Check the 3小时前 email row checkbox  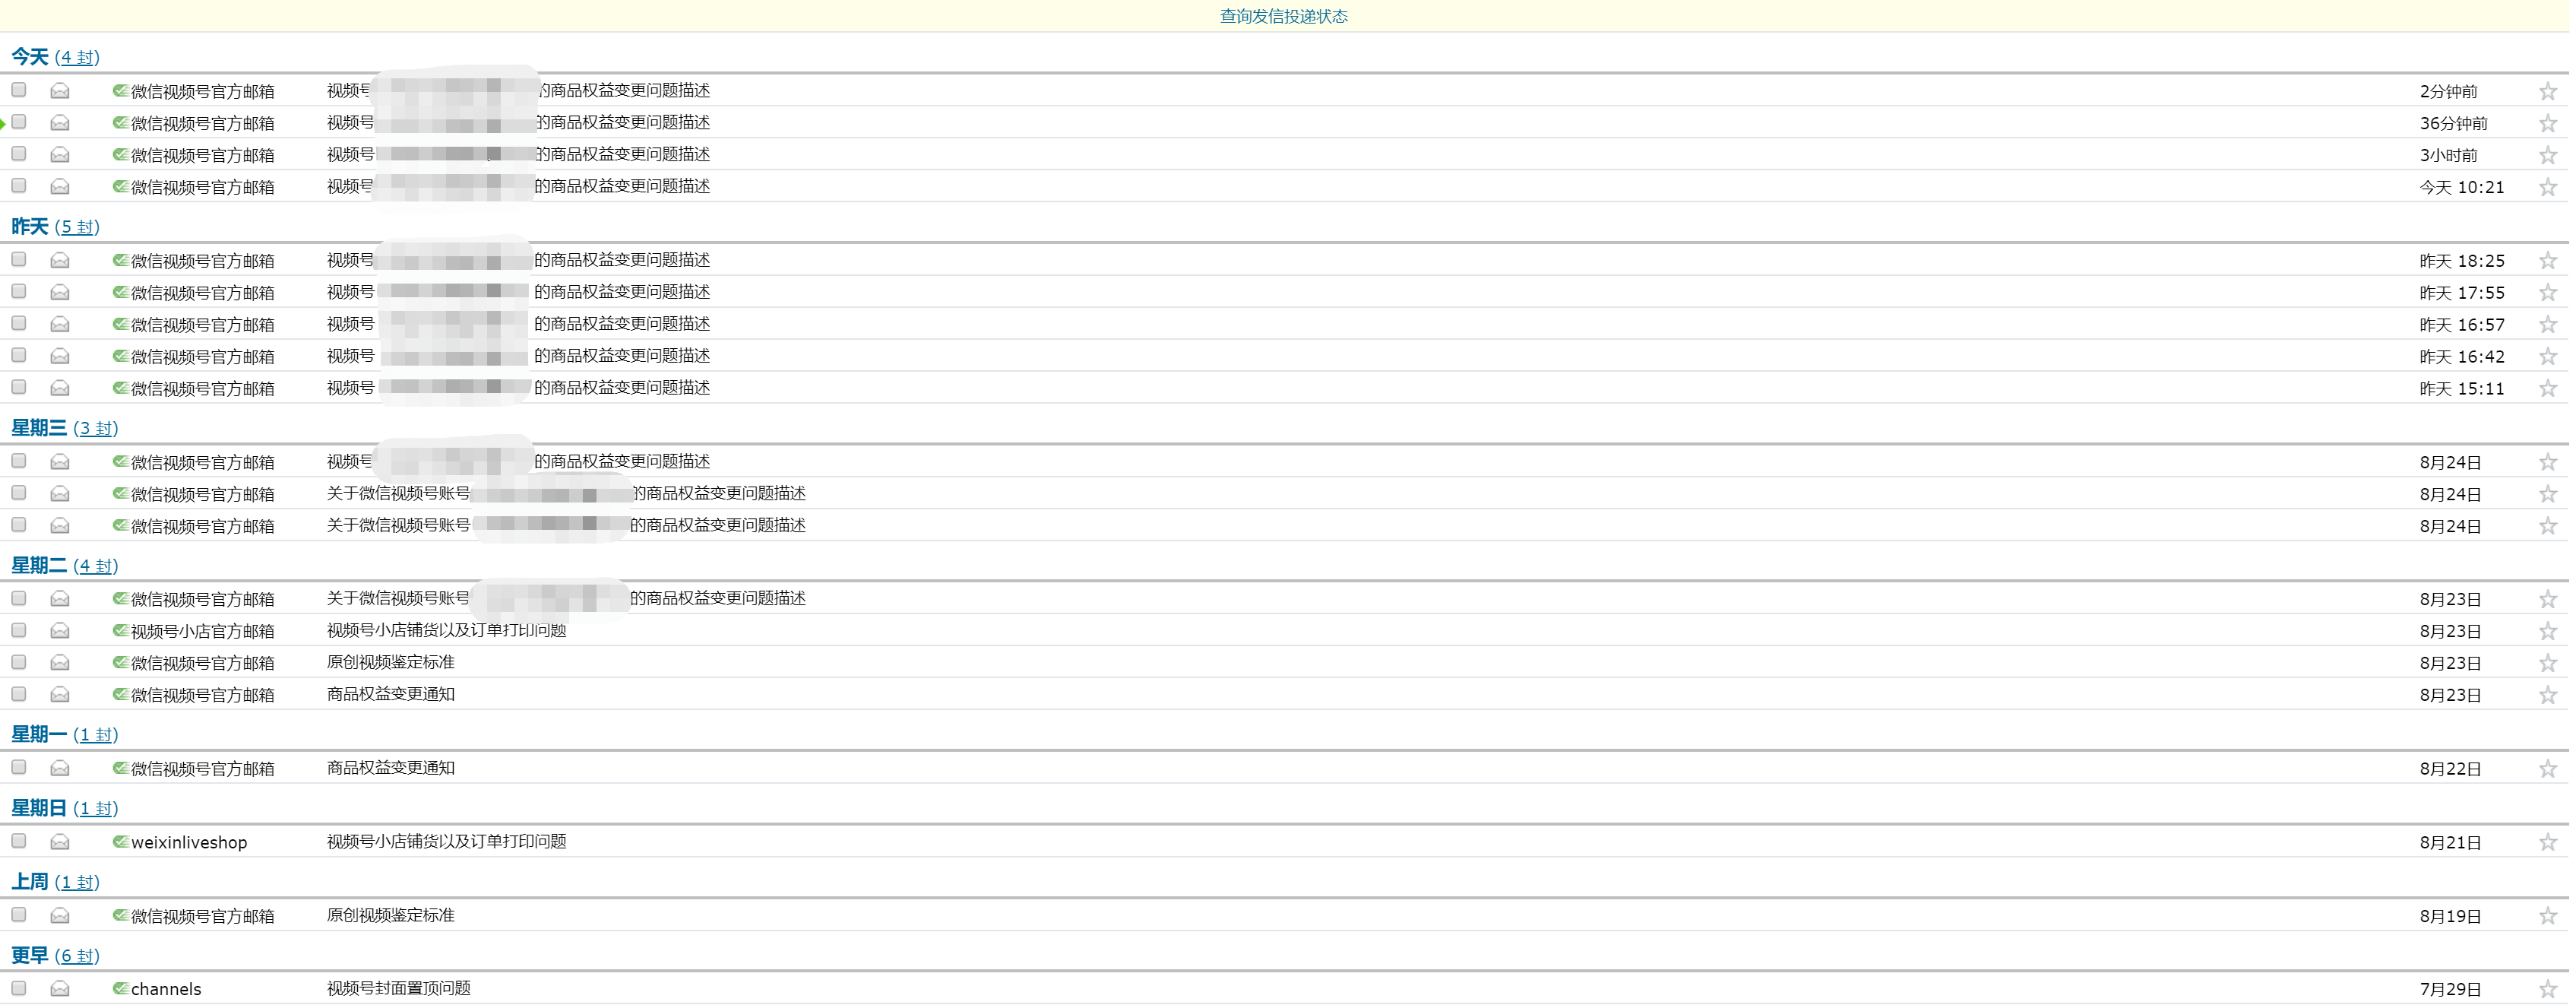[x=19, y=154]
